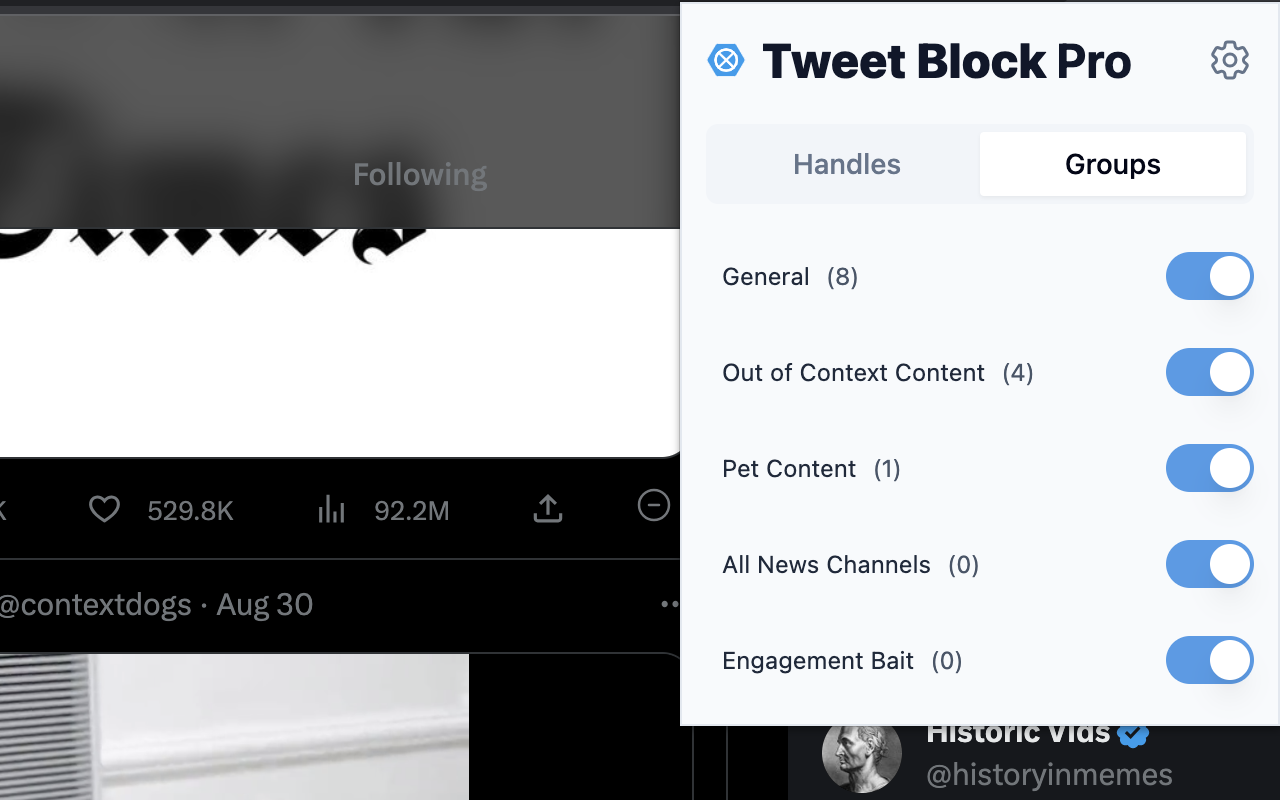Click the @contextdogs handle
1280x800 pixels.
pyautogui.click(x=97, y=604)
